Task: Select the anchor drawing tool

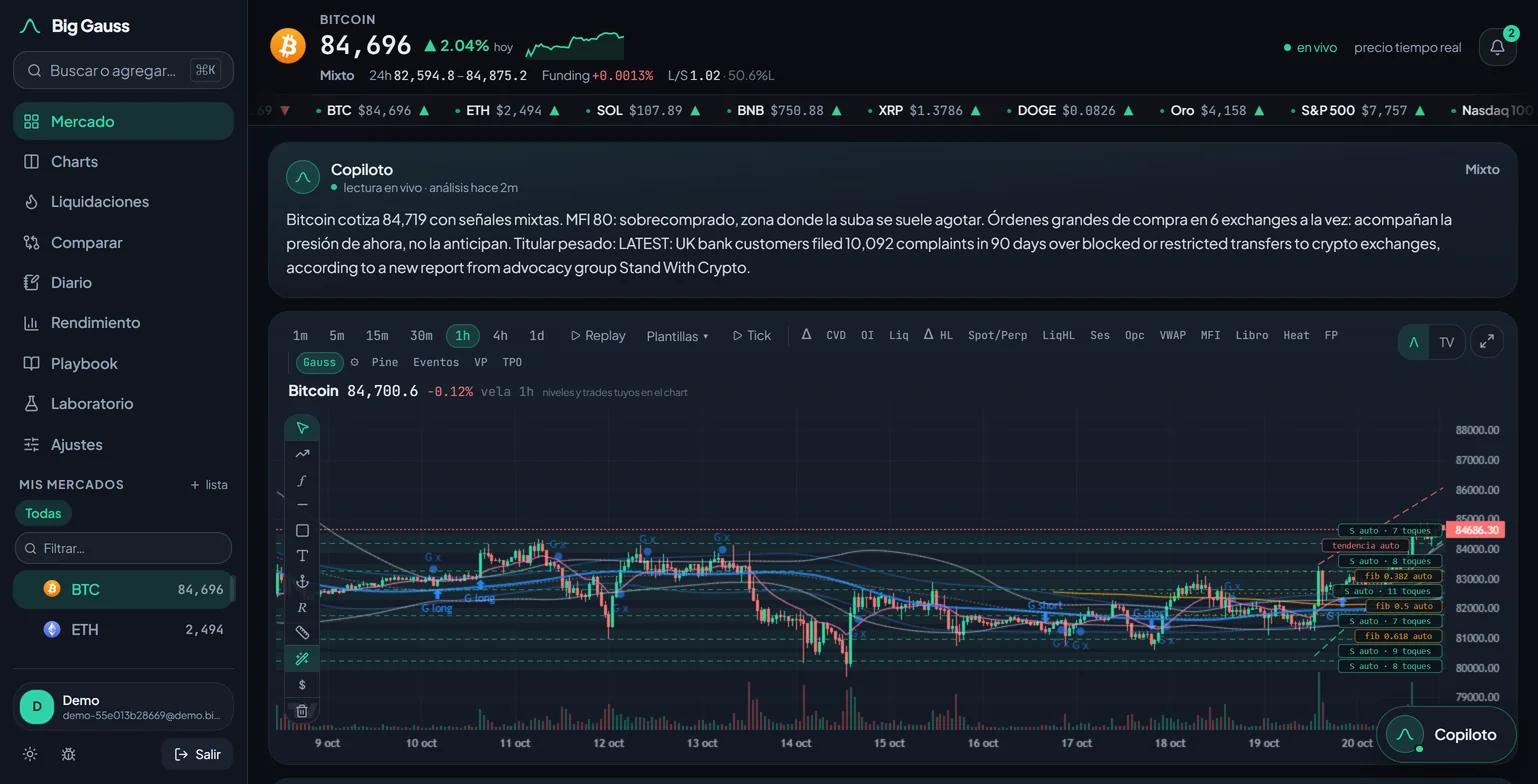Action: point(302,582)
